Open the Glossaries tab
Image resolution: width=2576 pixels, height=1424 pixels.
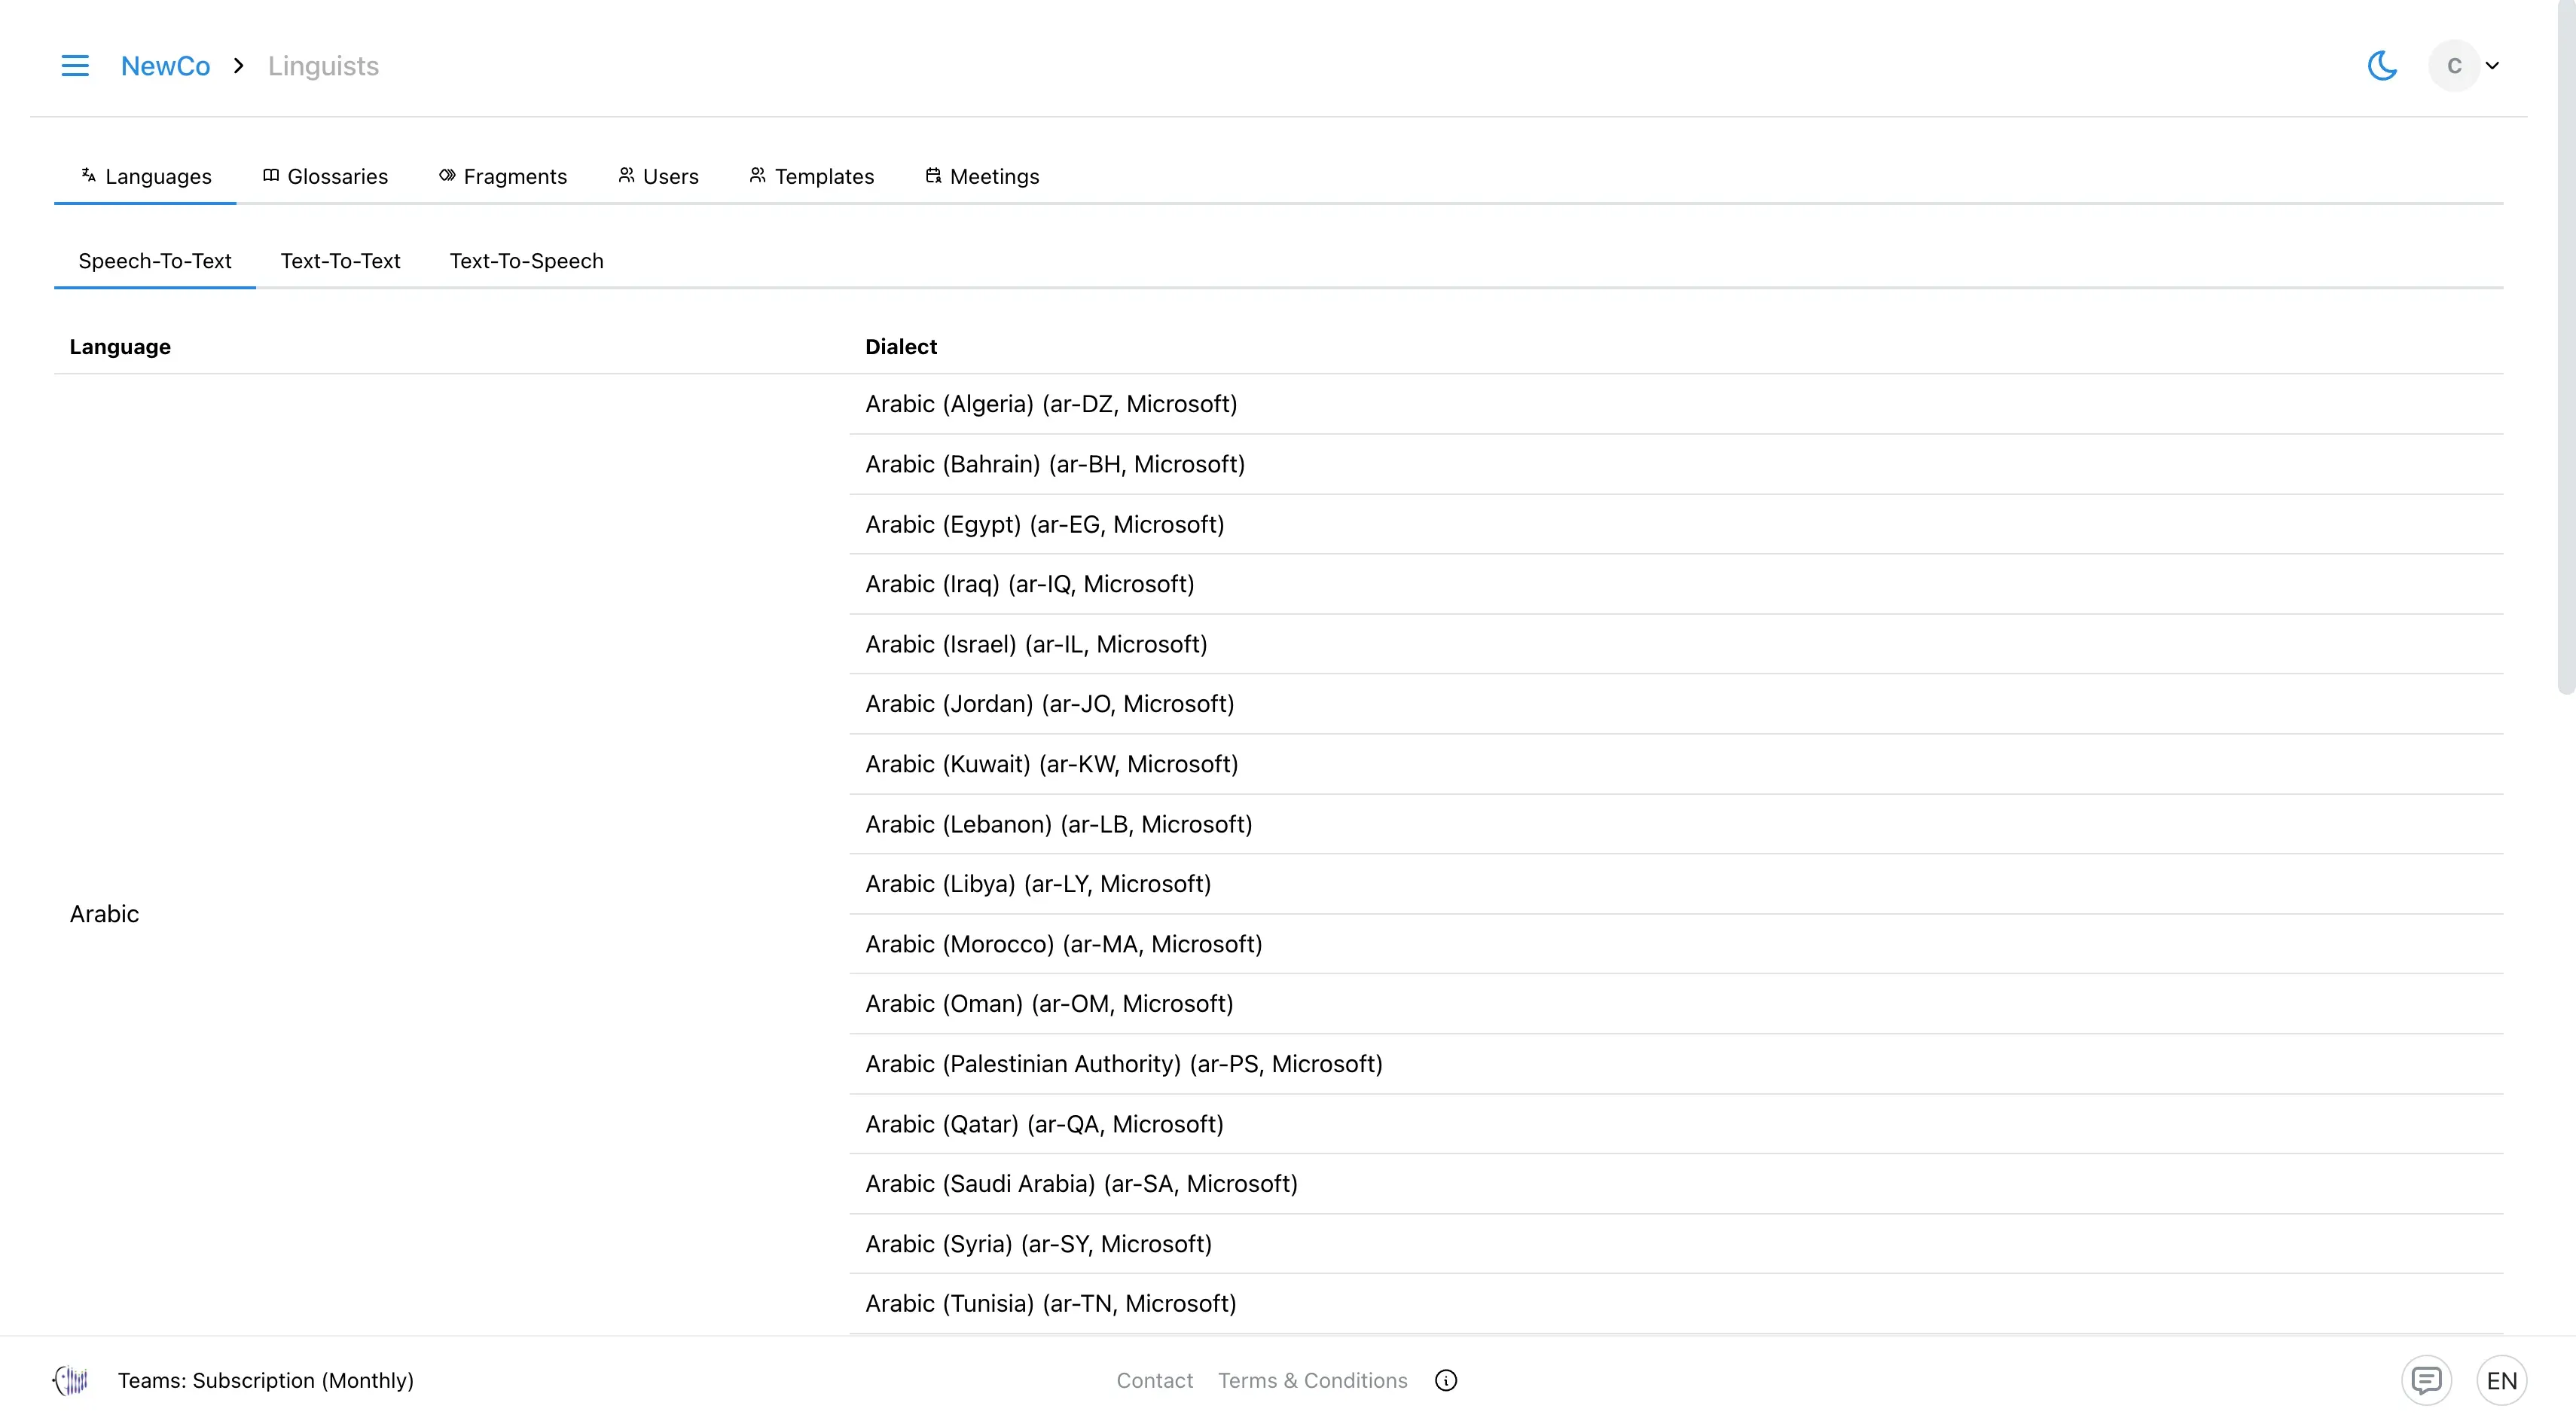point(325,176)
